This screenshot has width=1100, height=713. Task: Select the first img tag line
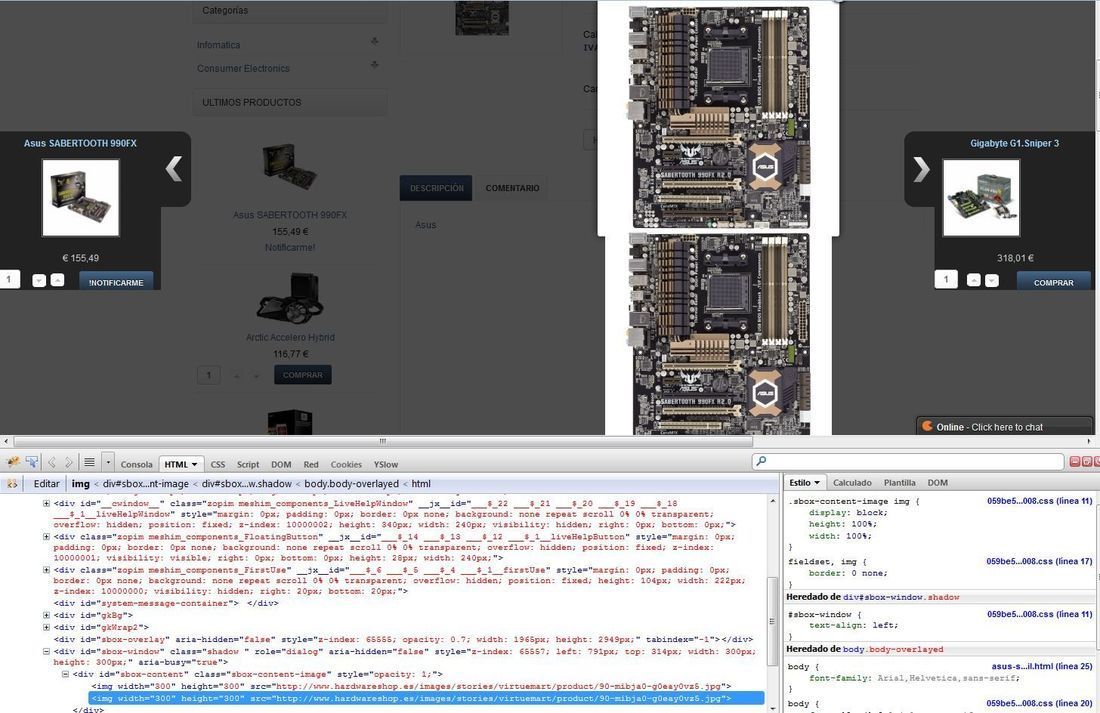coord(411,686)
